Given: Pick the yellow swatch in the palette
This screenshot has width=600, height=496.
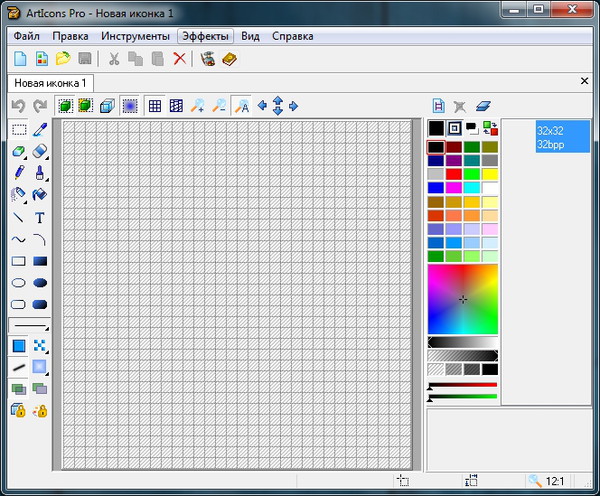Looking at the screenshot, I should (490, 174).
